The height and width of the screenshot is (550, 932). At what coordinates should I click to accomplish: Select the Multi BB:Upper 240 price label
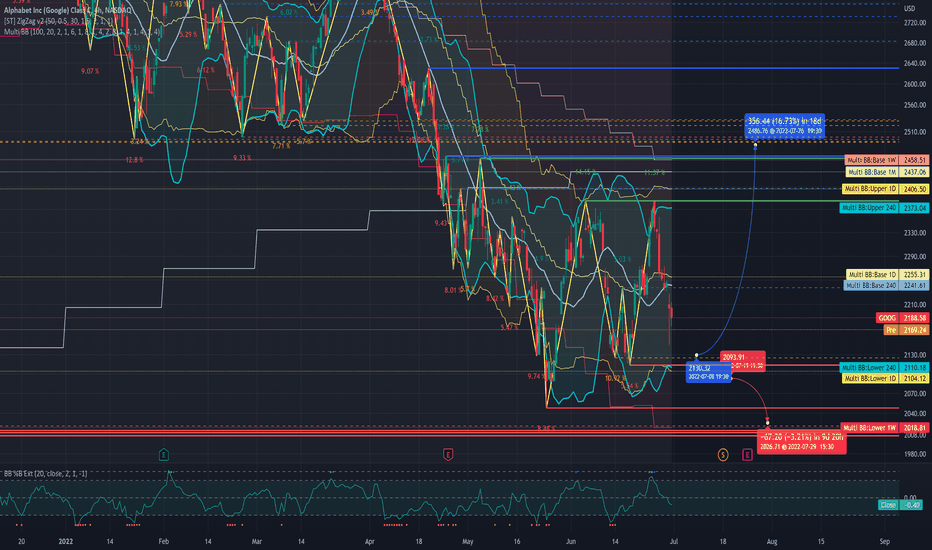pyautogui.click(x=883, y=208)
